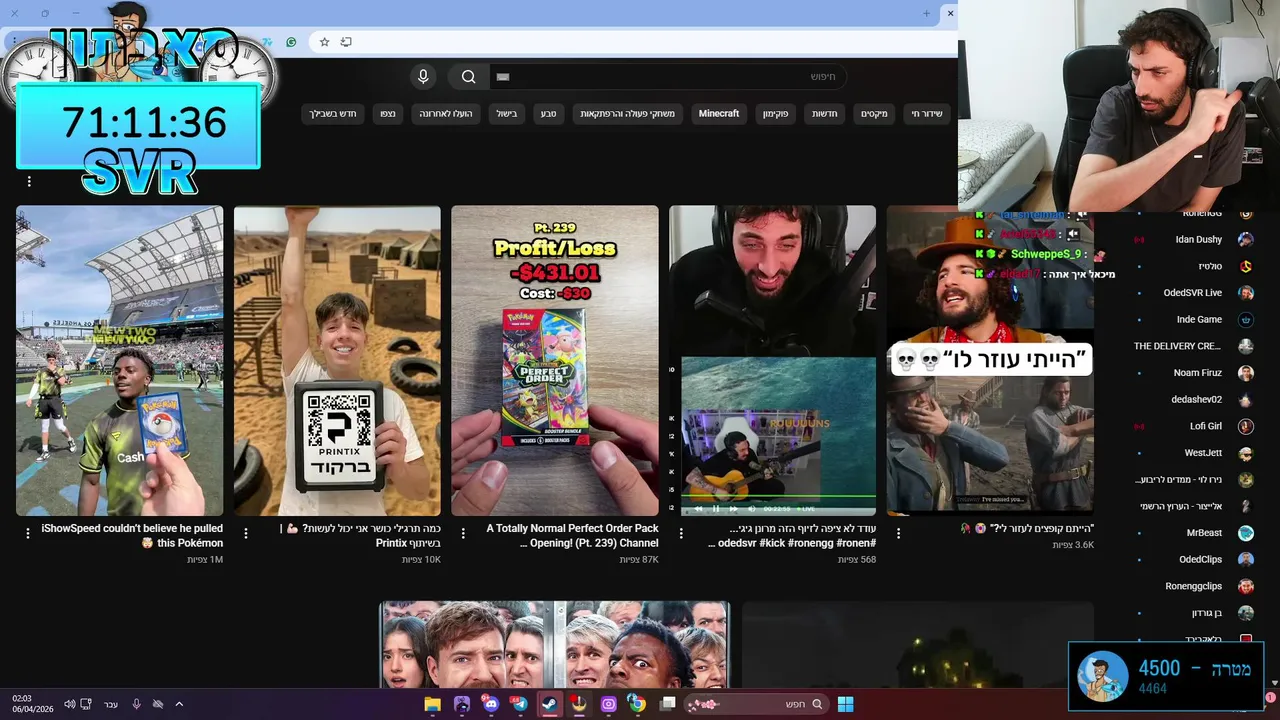Select the פוקימון filter chip
Image resolution: width=1280 pixels, height=720 pixels.
point(776,114)
